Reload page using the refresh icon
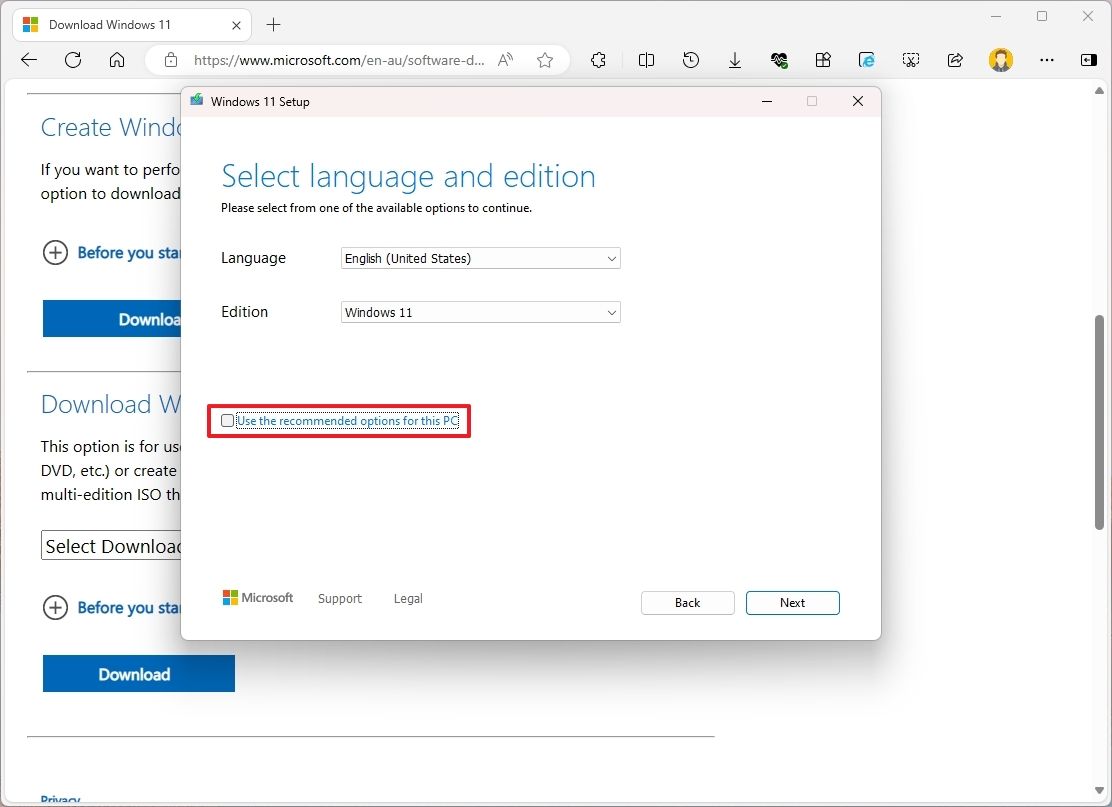Viewport: 1112px width, 807px height. [72, 60]
